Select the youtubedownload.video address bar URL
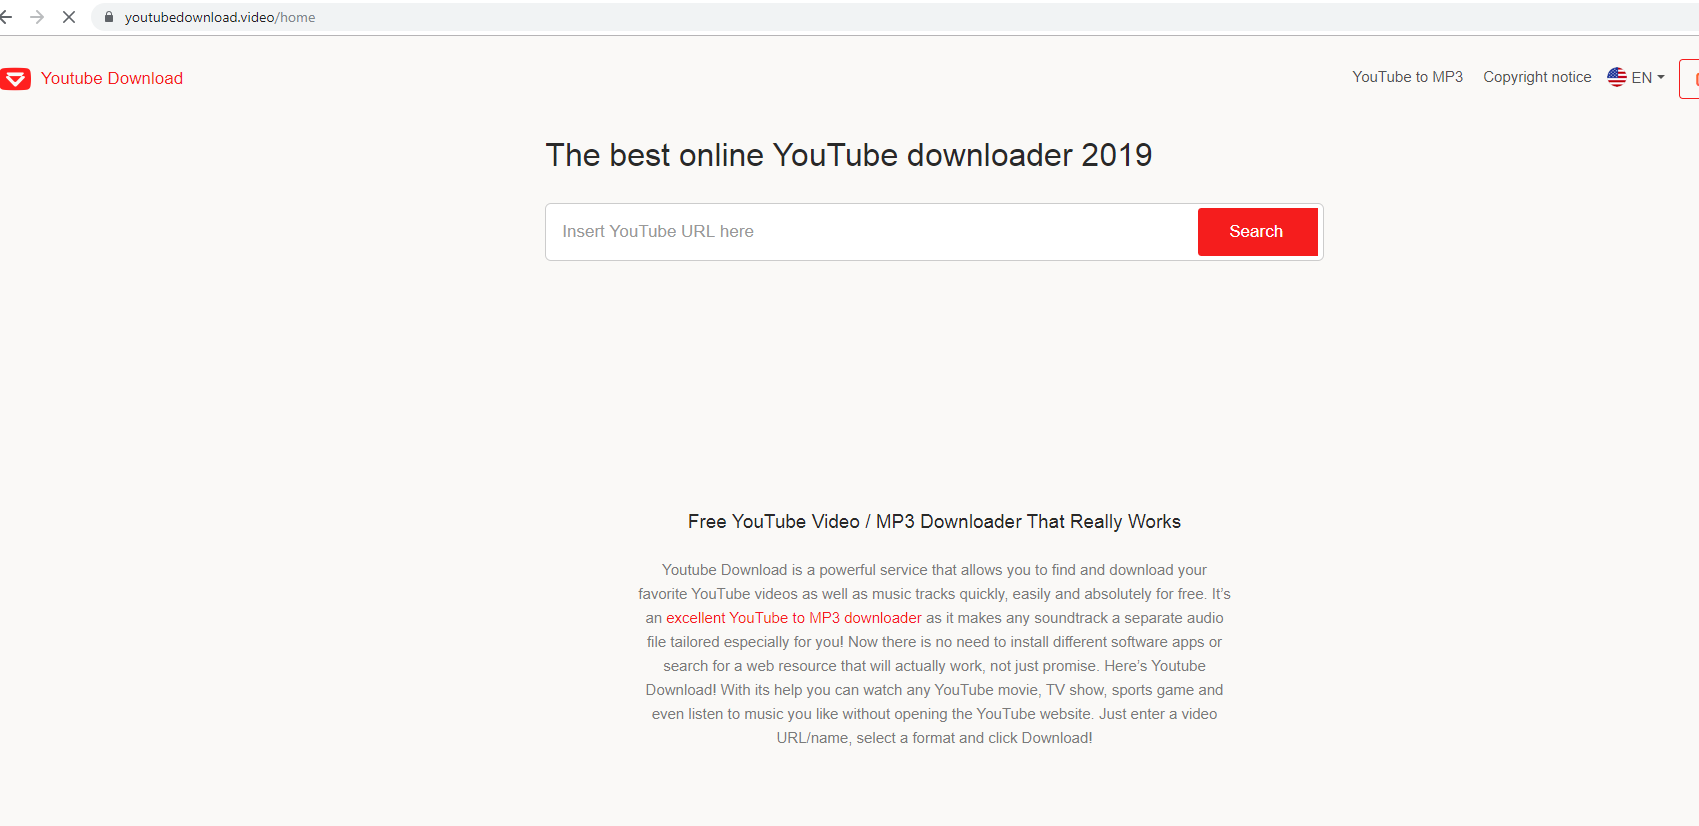Screen dimensions: 1699x826 click(220, 17)
